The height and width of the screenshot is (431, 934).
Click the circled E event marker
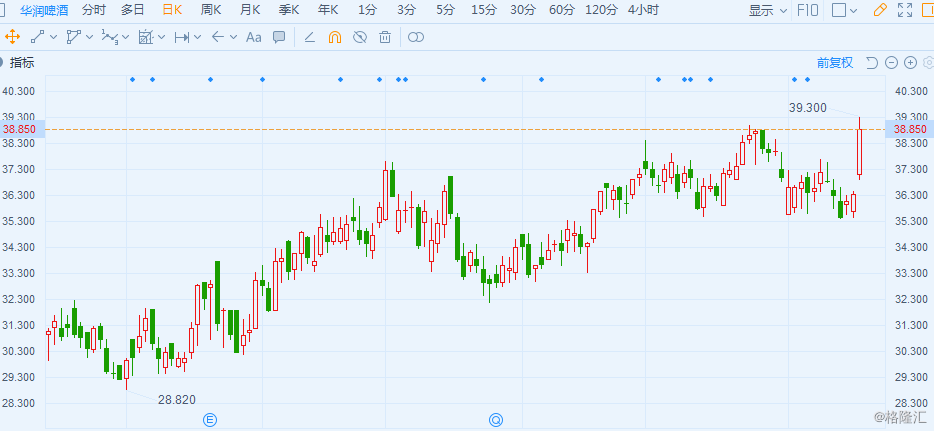pos(210,420)
